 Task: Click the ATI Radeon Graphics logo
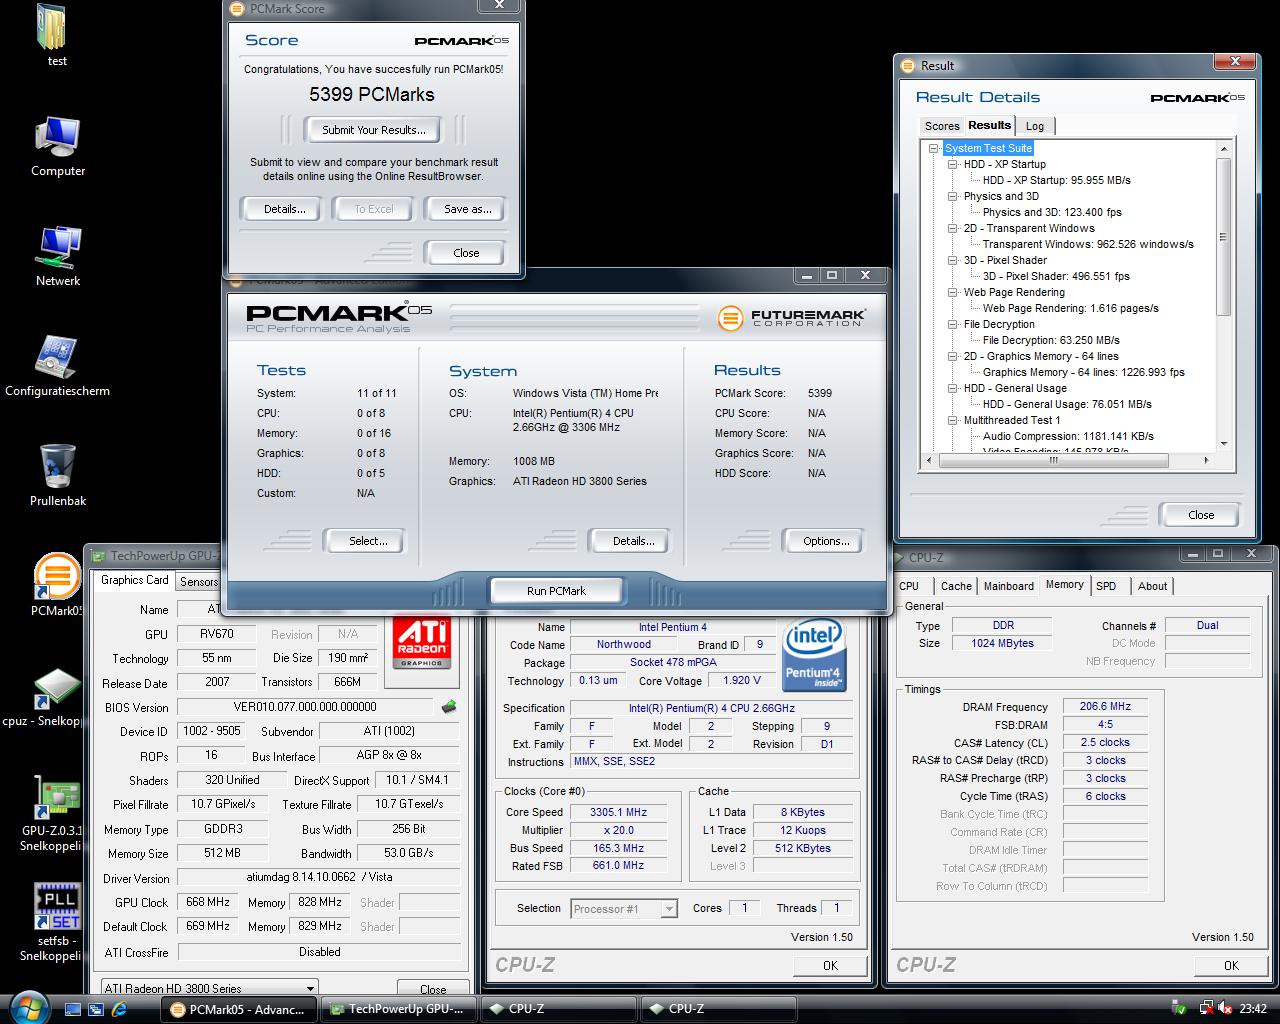(422, 641)
